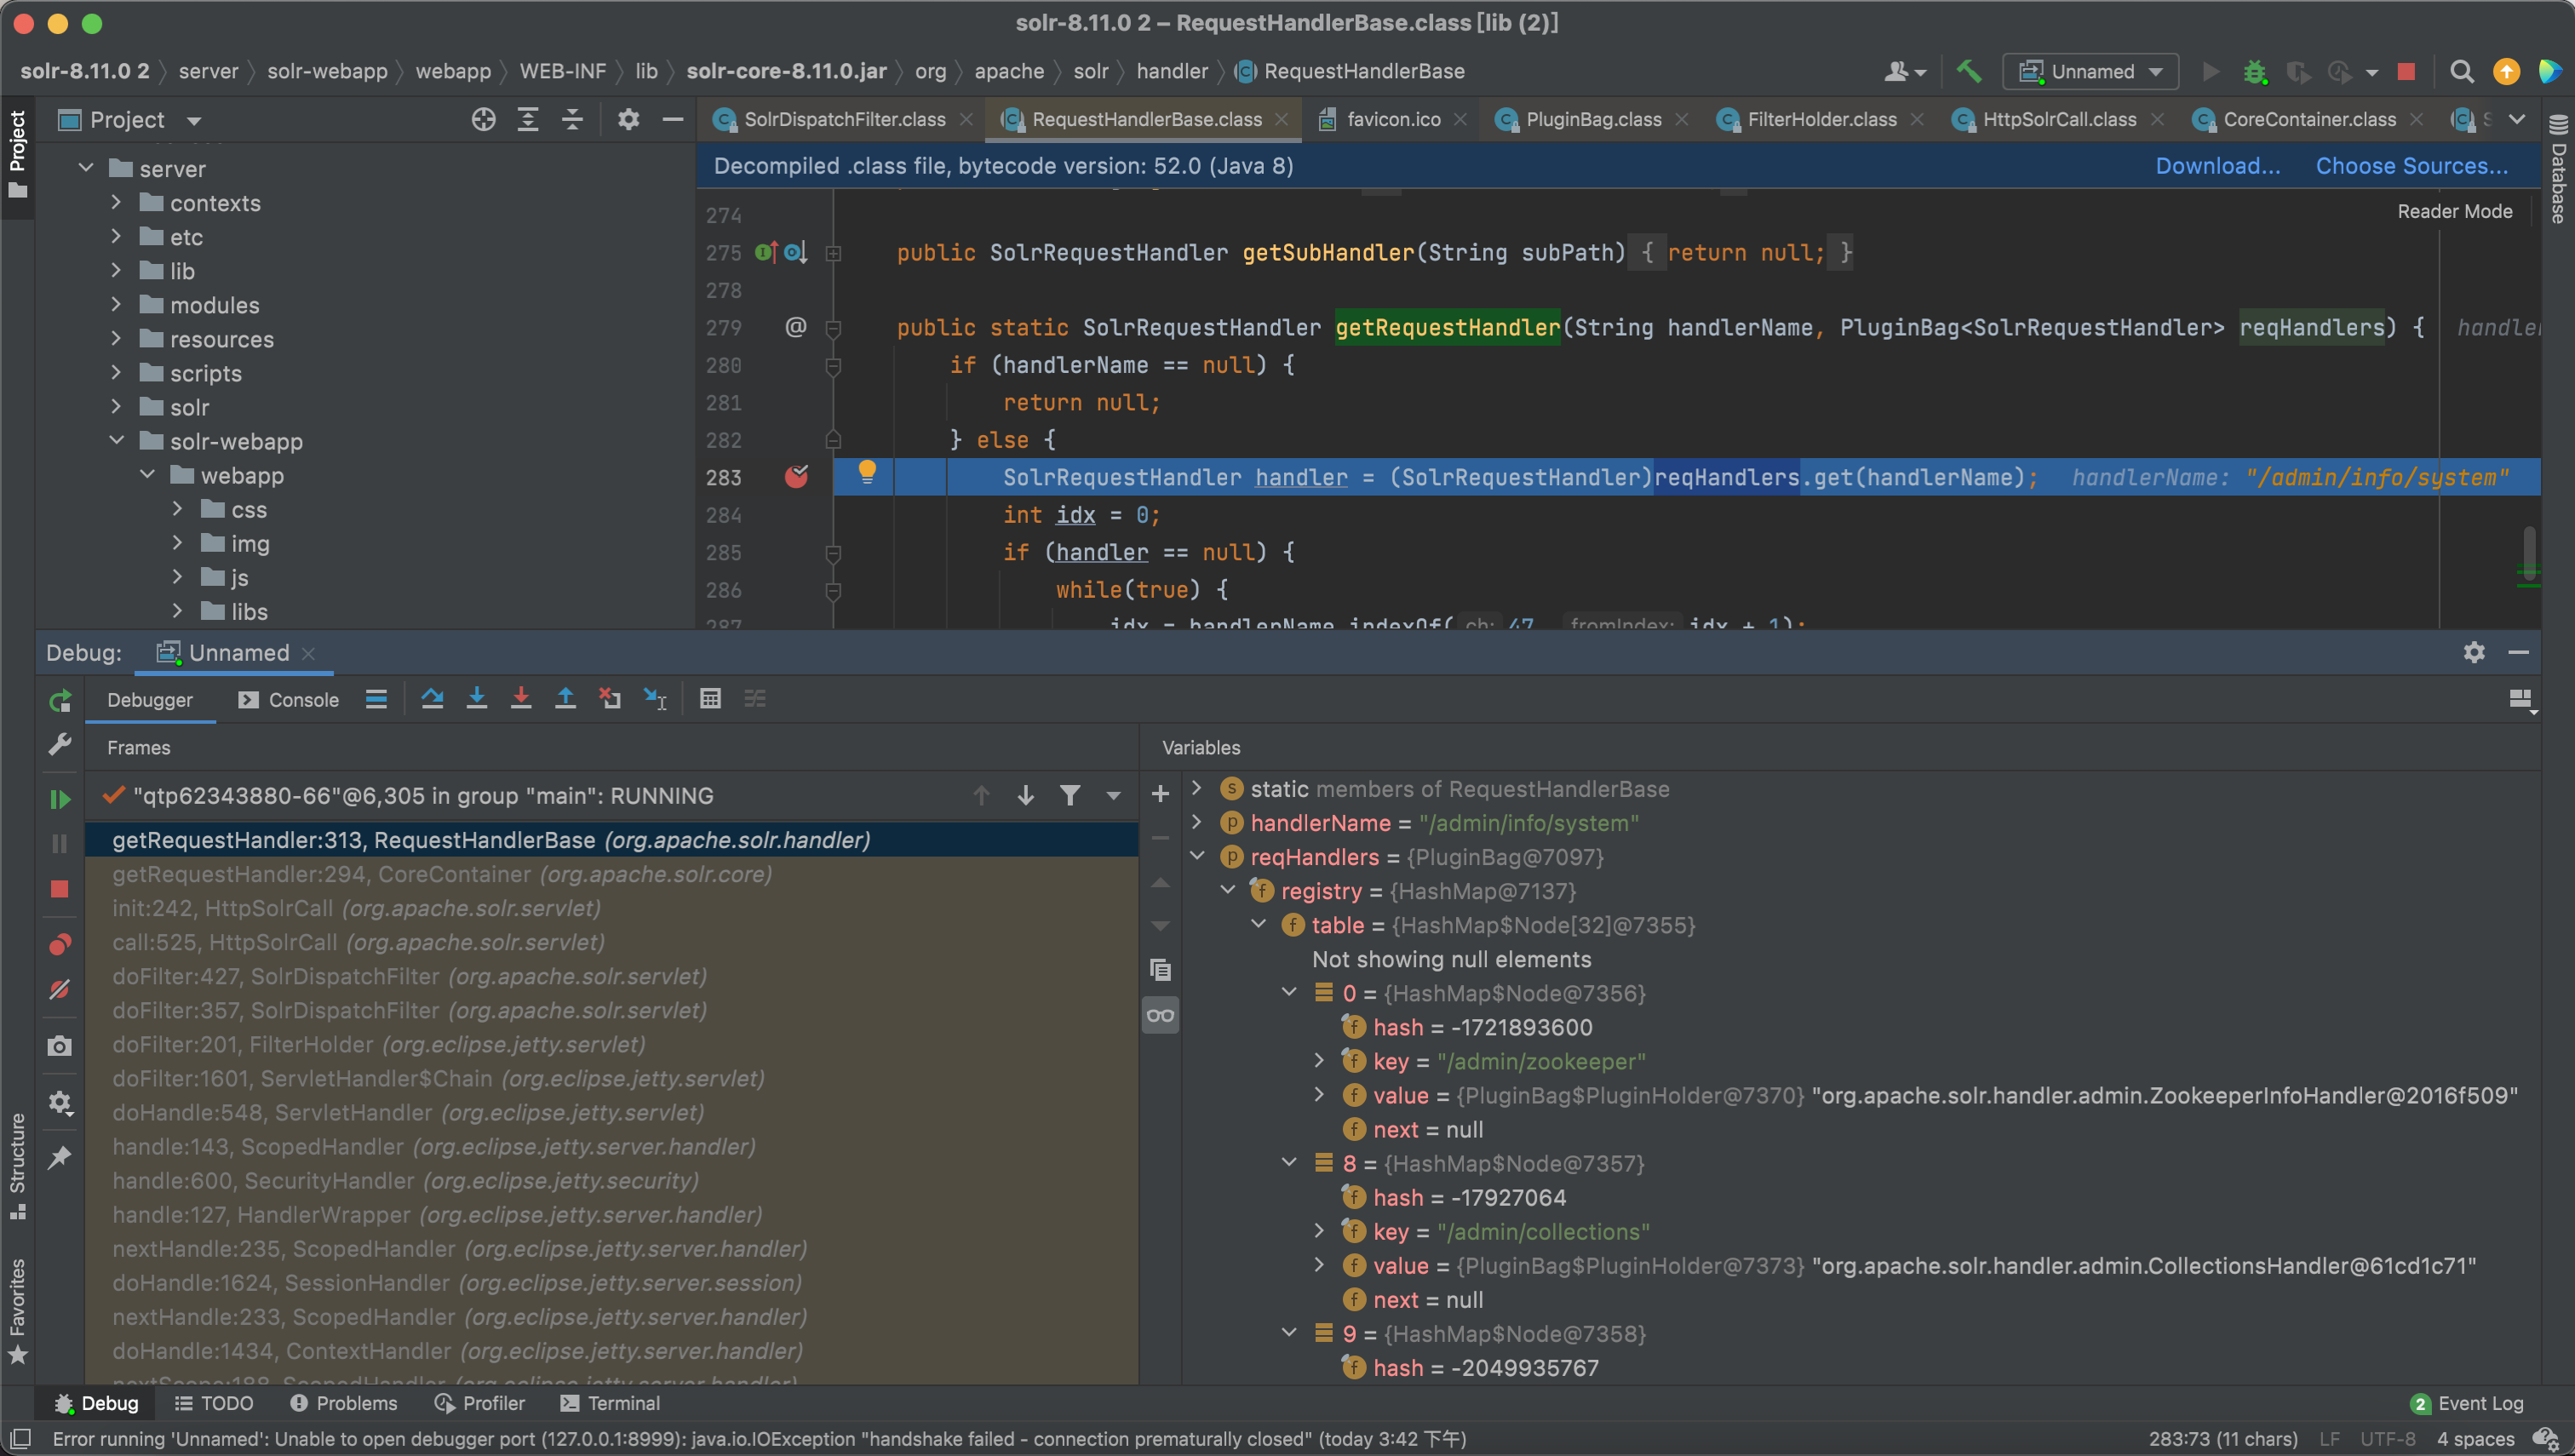The width and height of the screenshot is (2575, 1456).
Task: Open the TODO tool window
Action: [x=214, y=1403]
